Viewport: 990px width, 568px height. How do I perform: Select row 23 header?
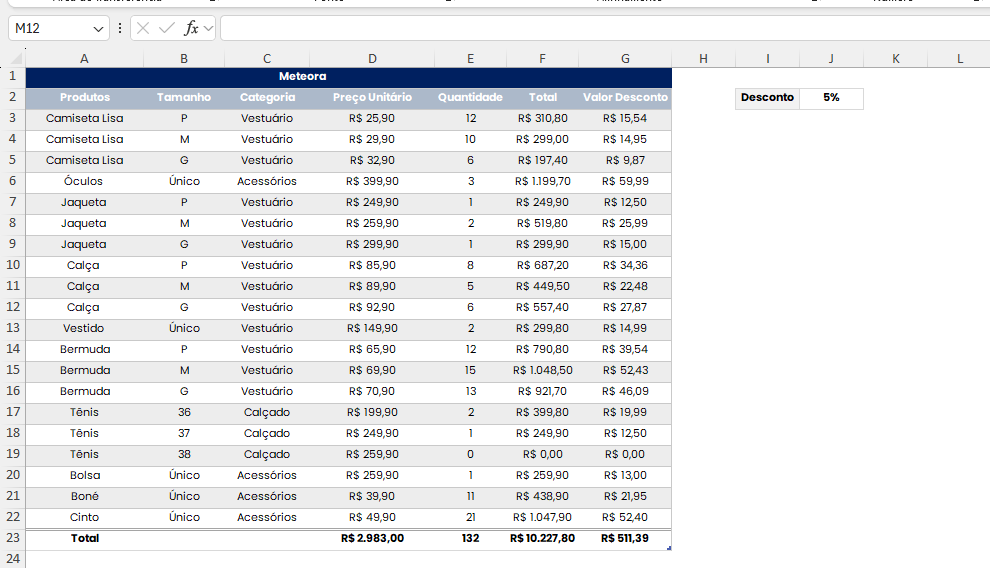coord(13,538)
